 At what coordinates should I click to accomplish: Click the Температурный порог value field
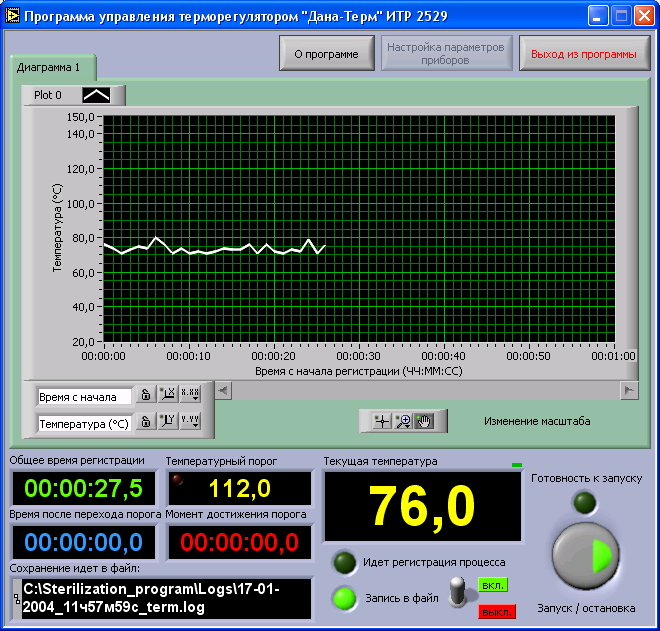pos(238,488)
